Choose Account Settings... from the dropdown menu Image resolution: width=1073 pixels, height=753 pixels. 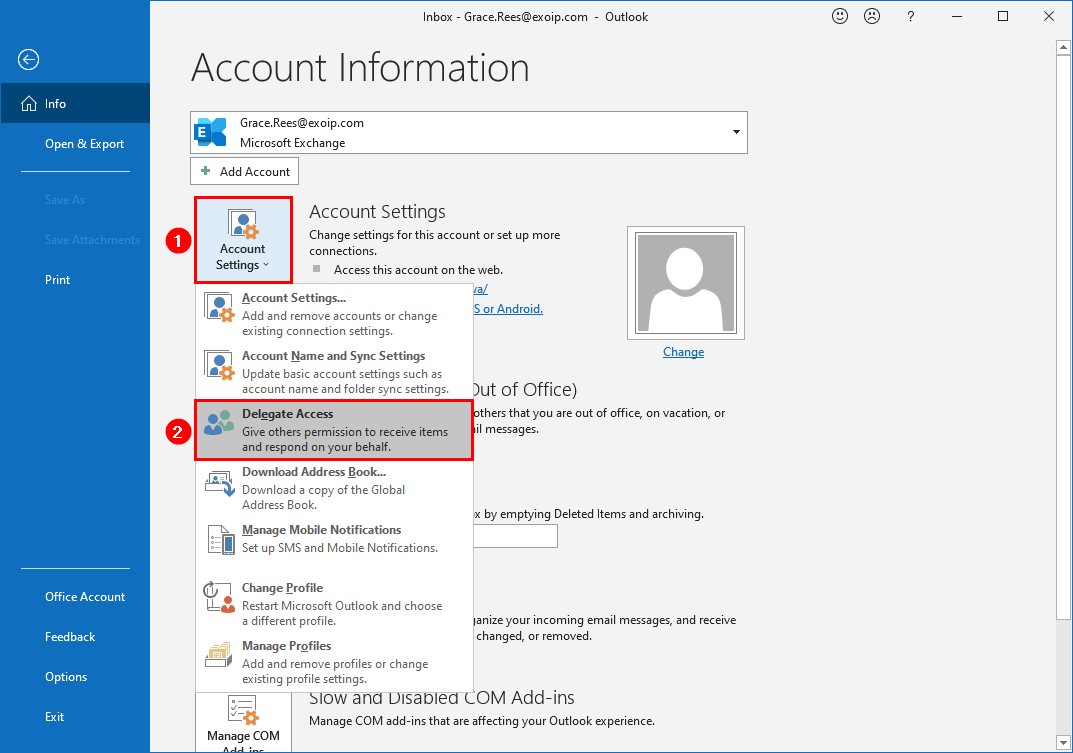[x=334, y=314]
